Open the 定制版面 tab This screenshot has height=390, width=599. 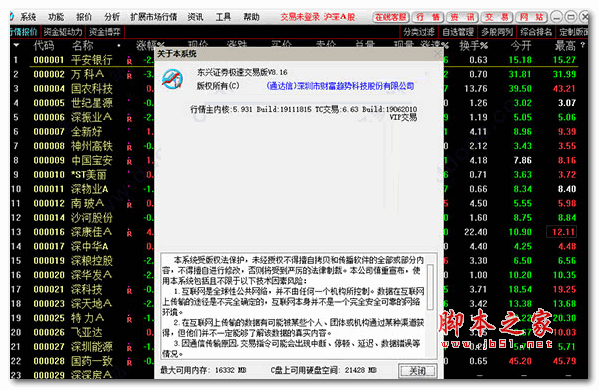(x=572, y=32)
